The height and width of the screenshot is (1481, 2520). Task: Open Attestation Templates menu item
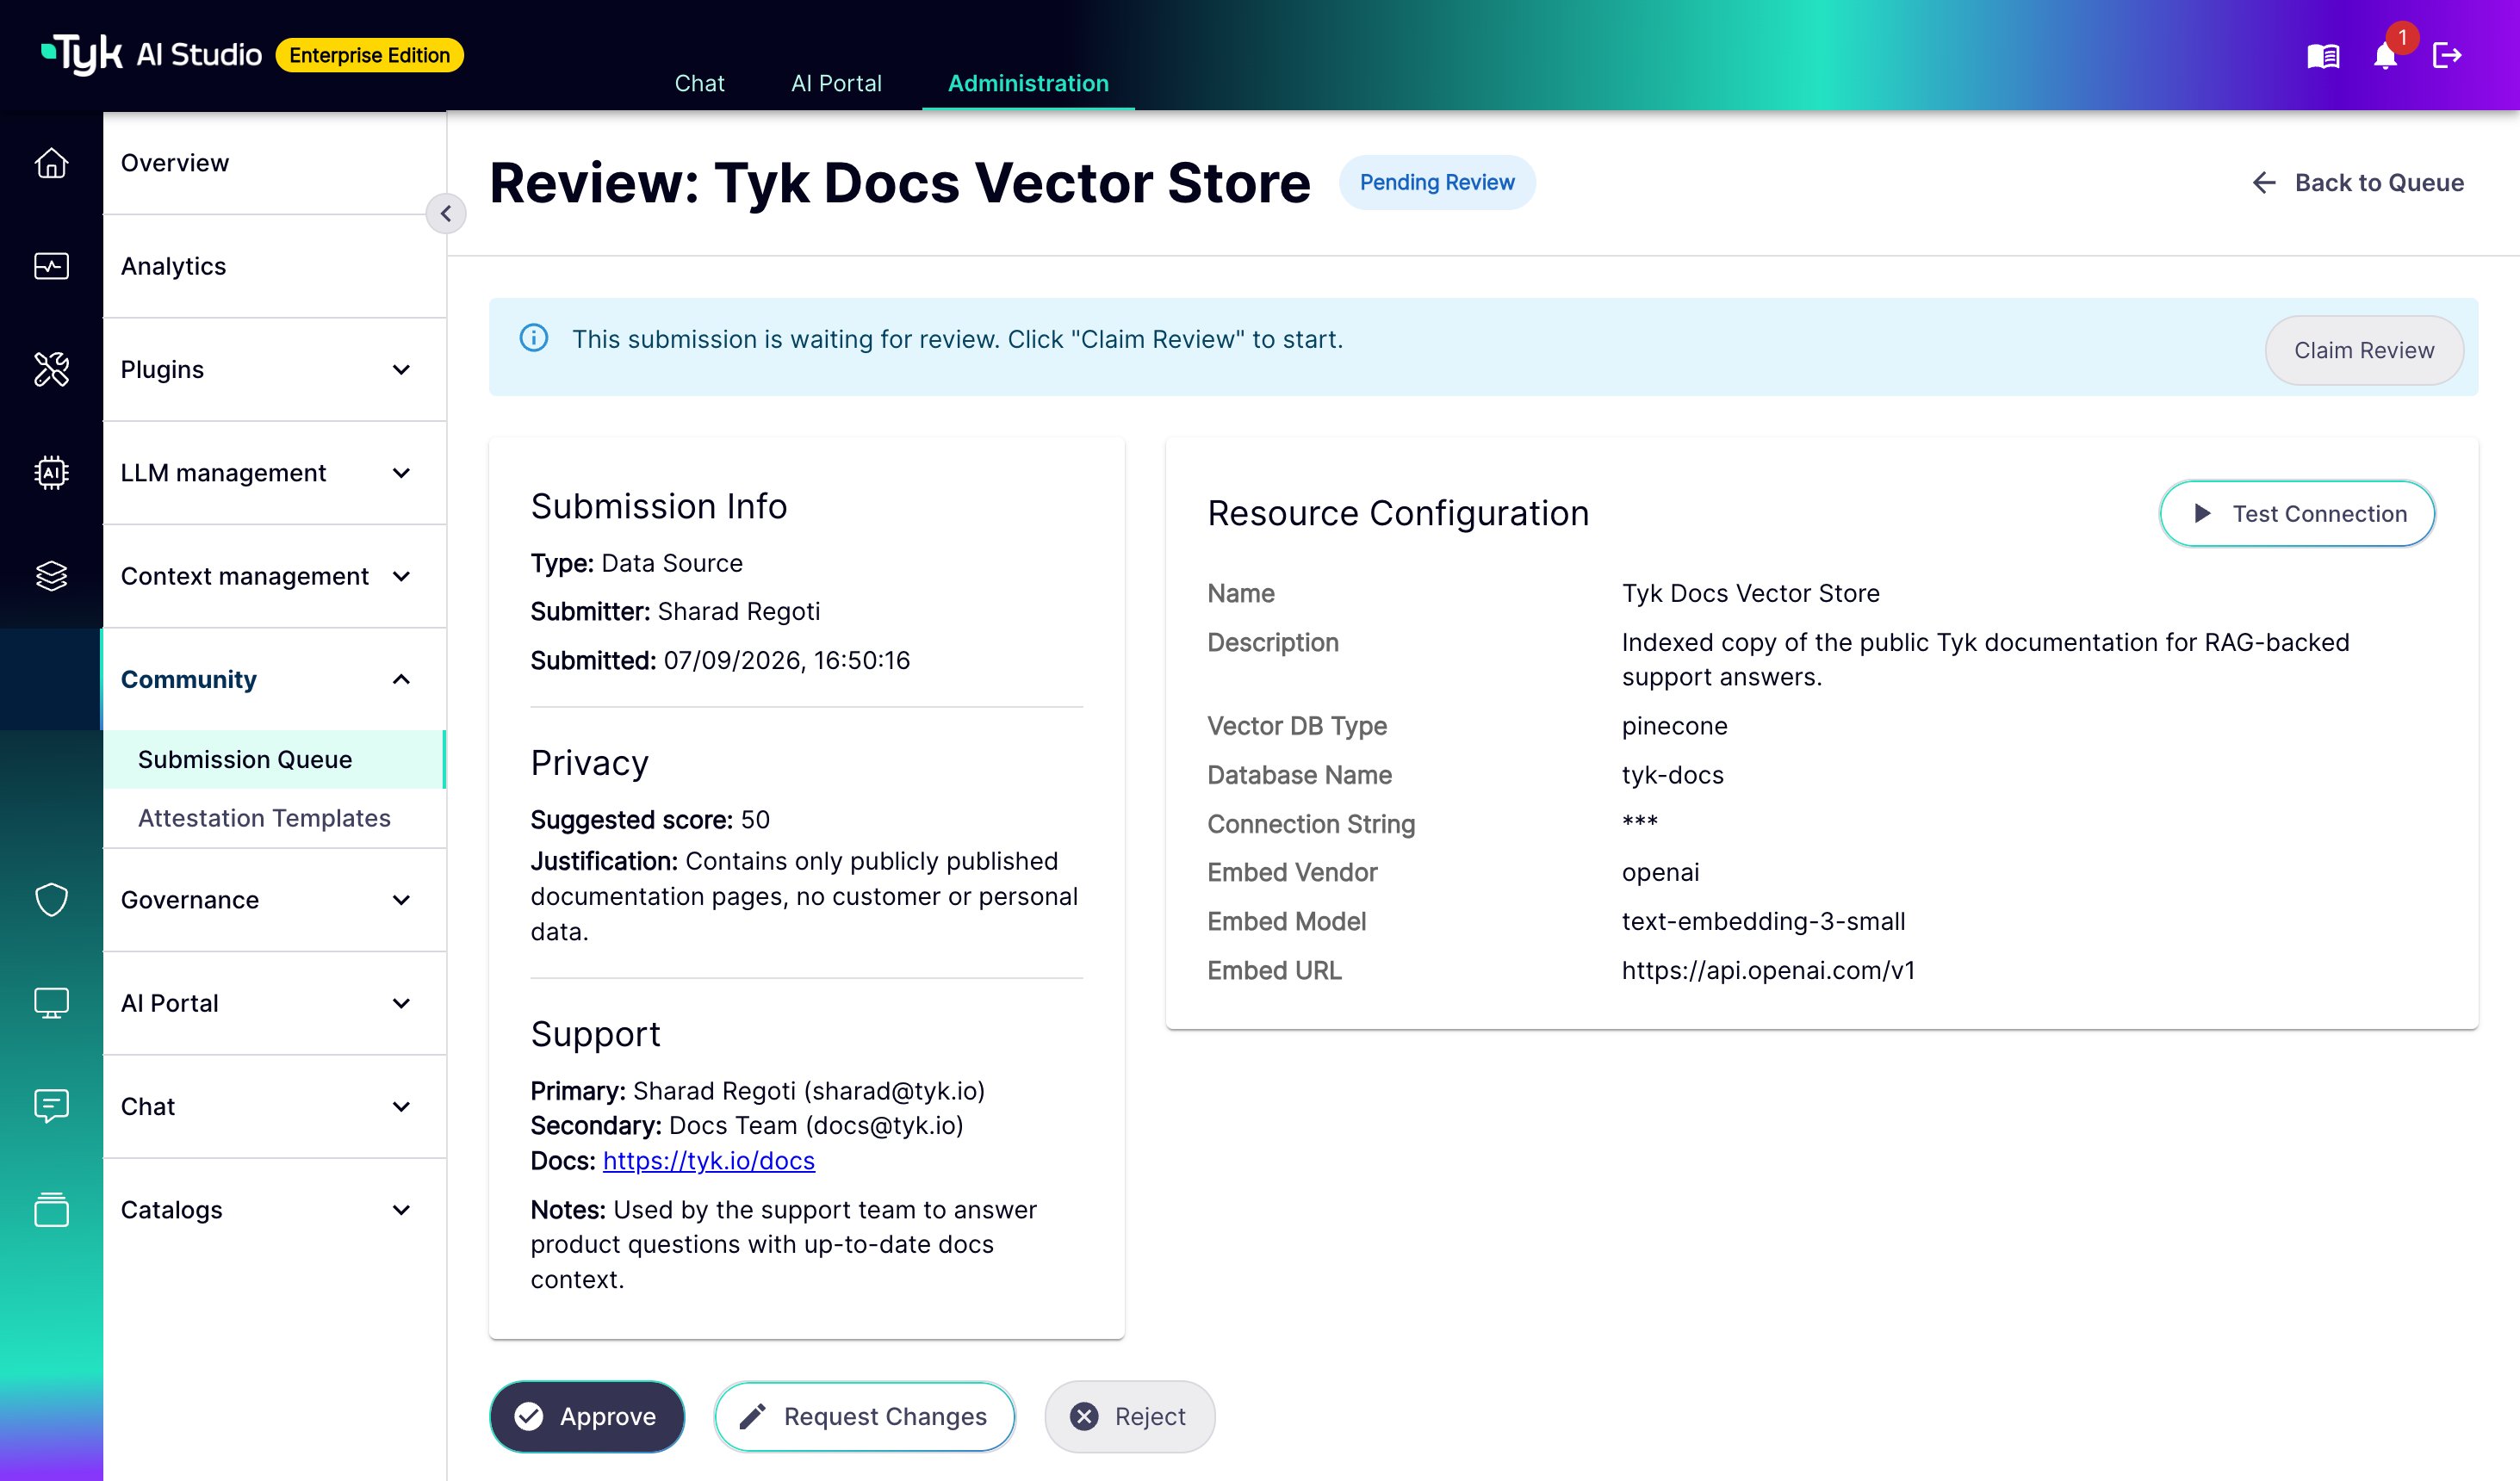point(275,818)
